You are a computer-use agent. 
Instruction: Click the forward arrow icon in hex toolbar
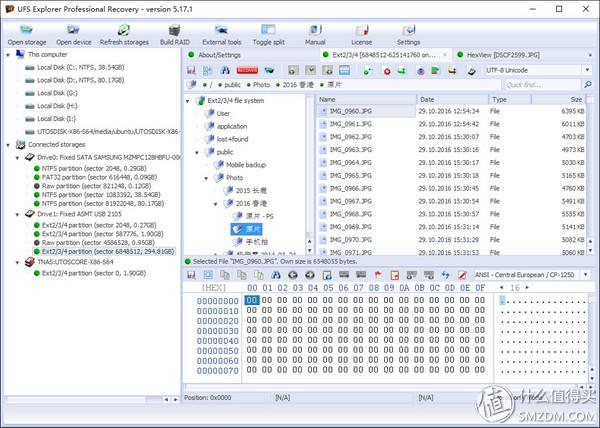pos(310,275)
